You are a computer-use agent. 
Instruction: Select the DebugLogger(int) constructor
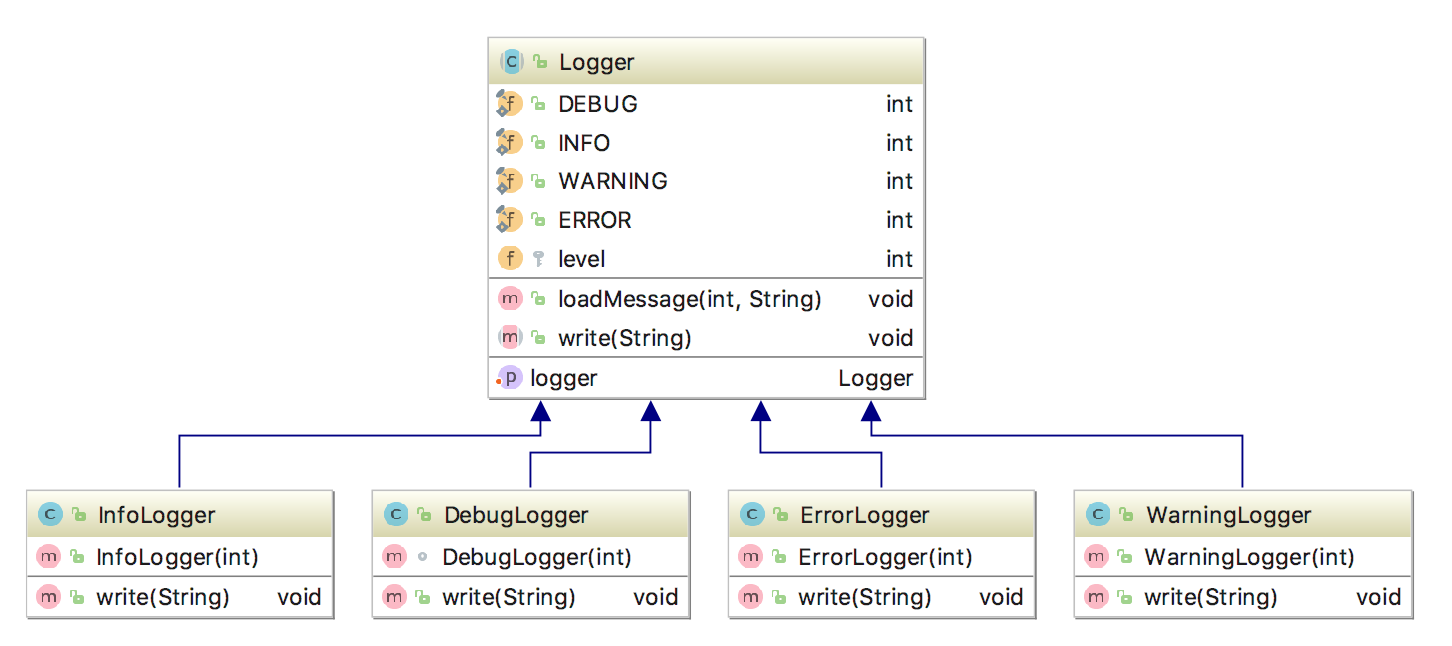tap(538, 557)
